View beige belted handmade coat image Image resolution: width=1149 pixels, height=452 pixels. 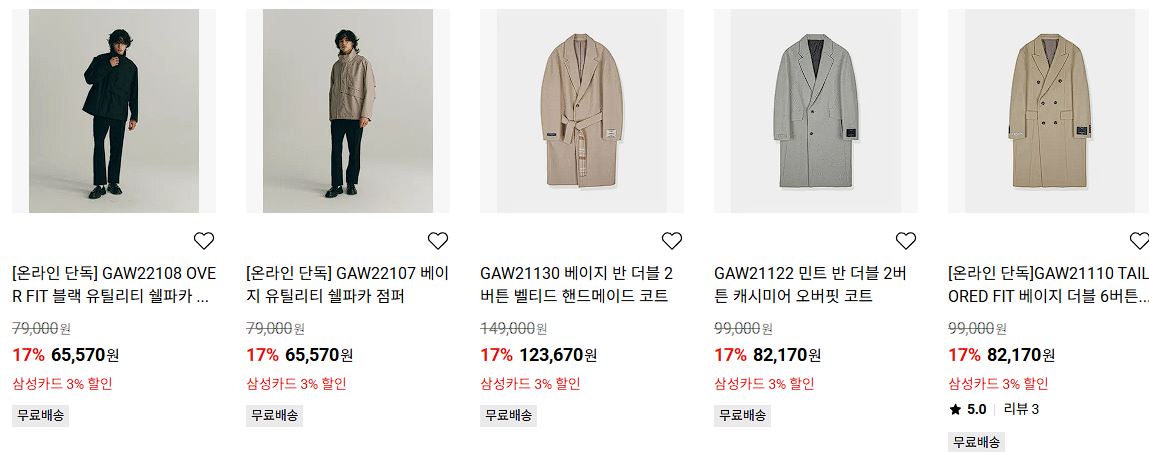point(582,111)
